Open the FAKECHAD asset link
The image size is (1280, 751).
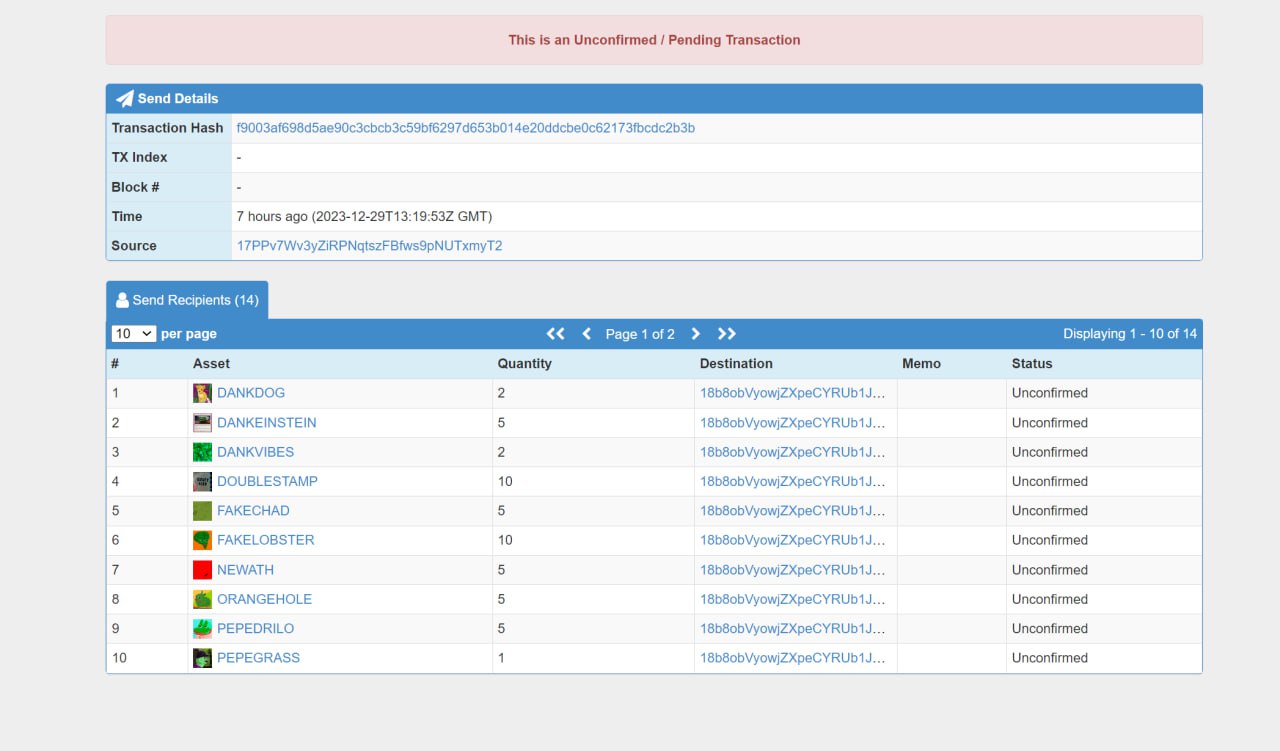click(253, 511)
